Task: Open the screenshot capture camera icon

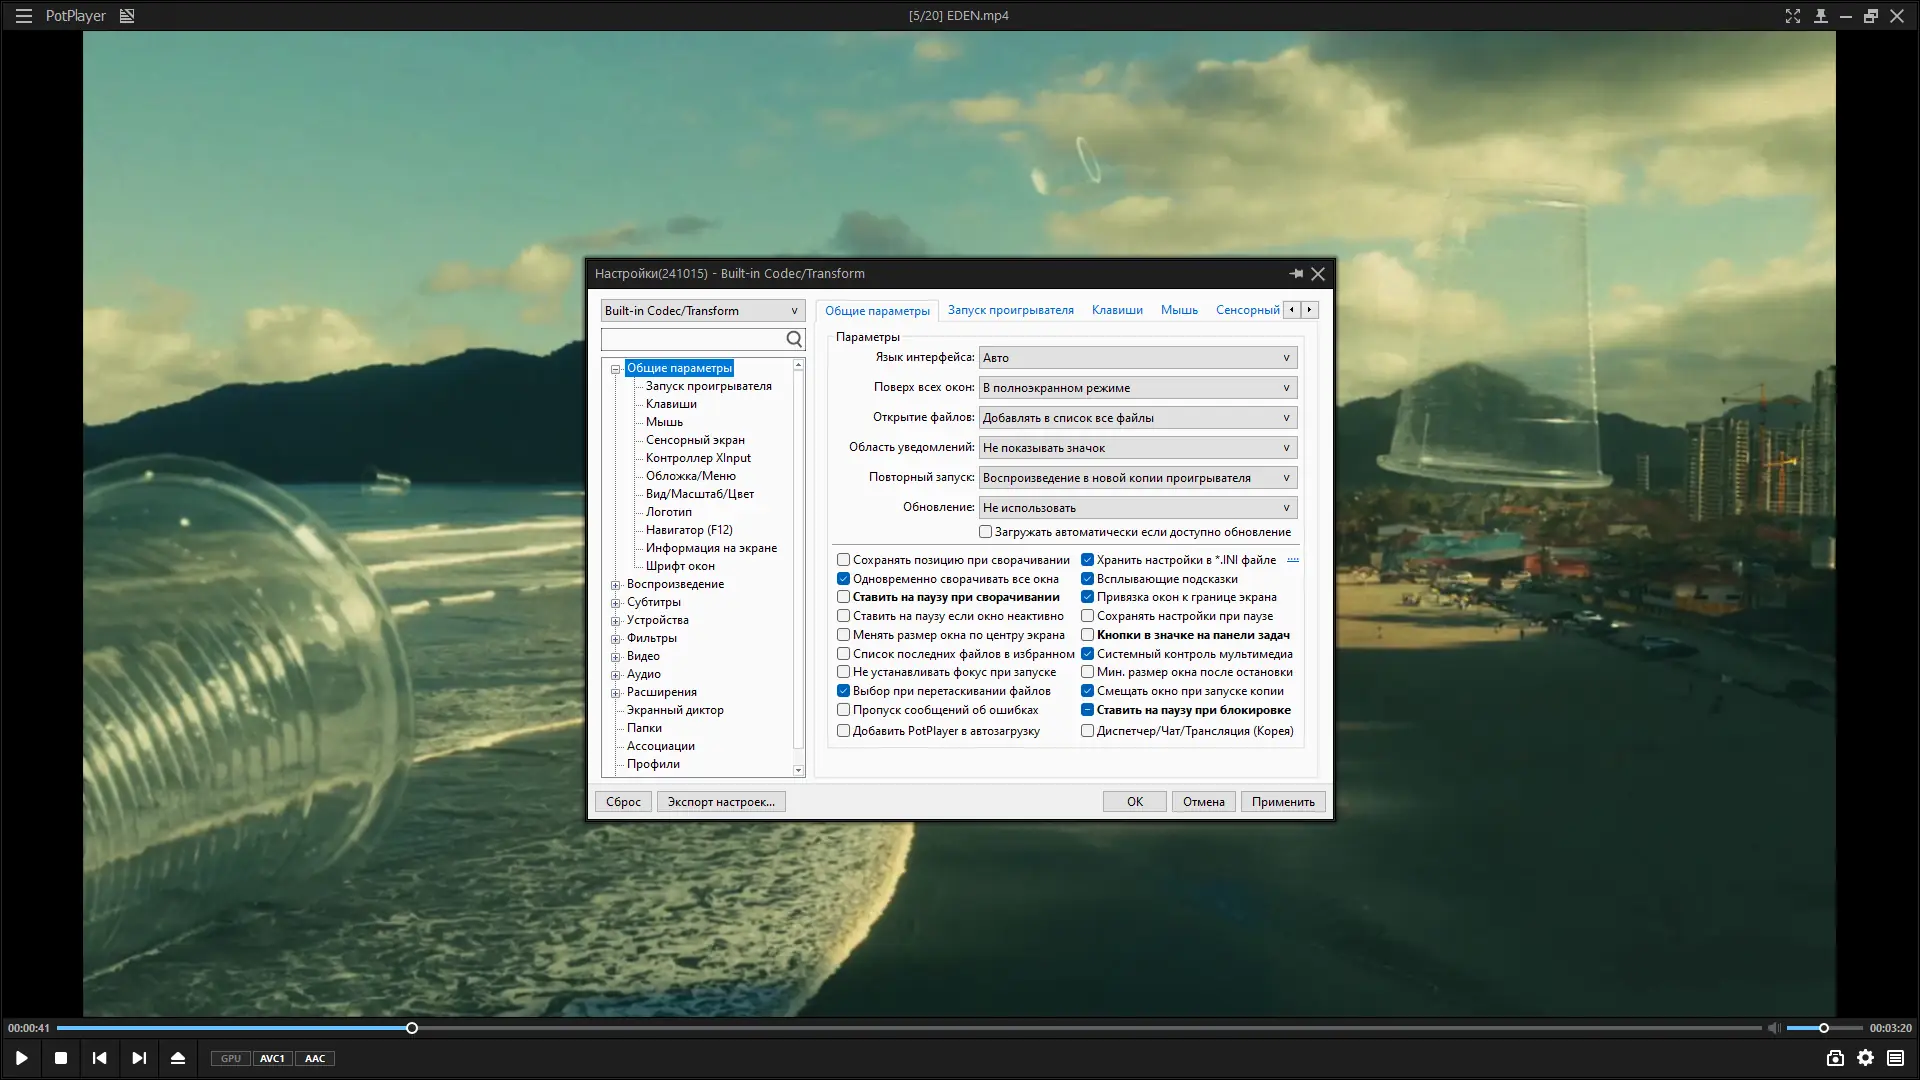Action: tap(1835, 1058)
